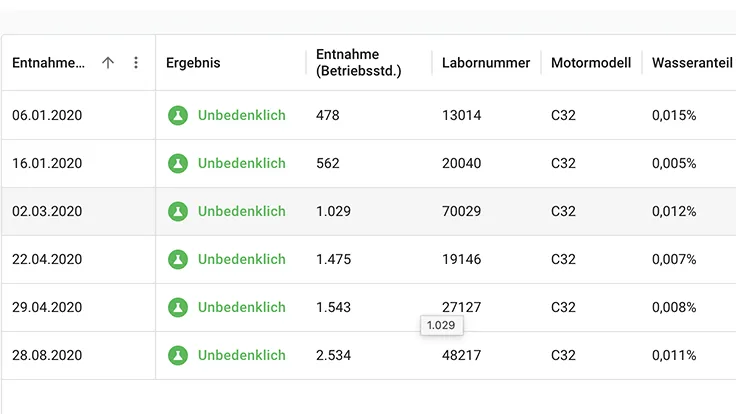Select the row dated 16.01.2020
This screenshot has height=414, width=736.
pos(368,163)
